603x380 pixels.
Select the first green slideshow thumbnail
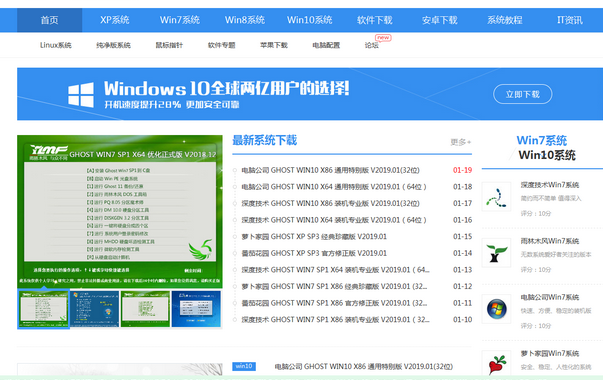(43, 309)
